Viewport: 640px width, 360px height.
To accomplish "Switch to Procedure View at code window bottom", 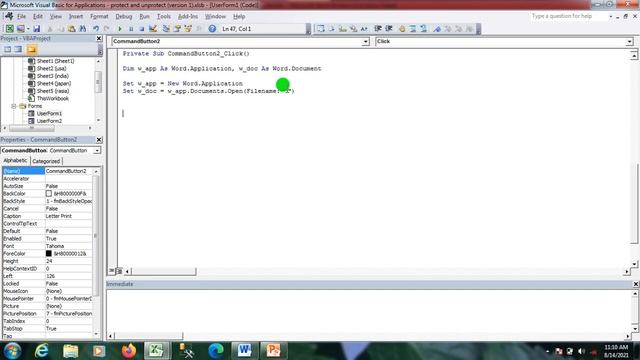I will point(112,271).
